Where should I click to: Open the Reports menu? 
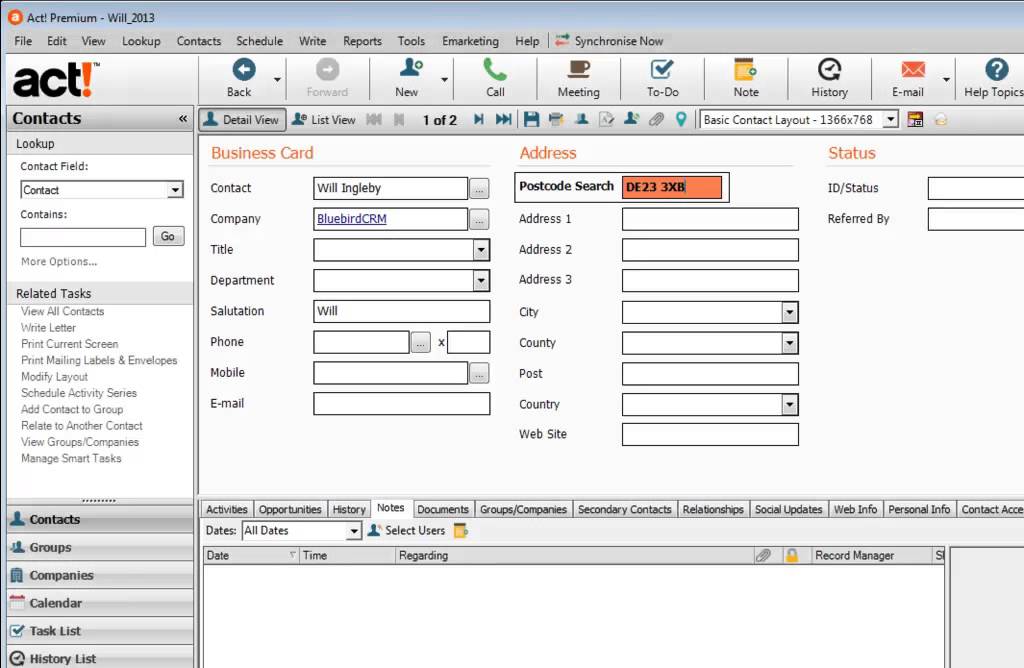pyautogui.click(x=362, y=40)
